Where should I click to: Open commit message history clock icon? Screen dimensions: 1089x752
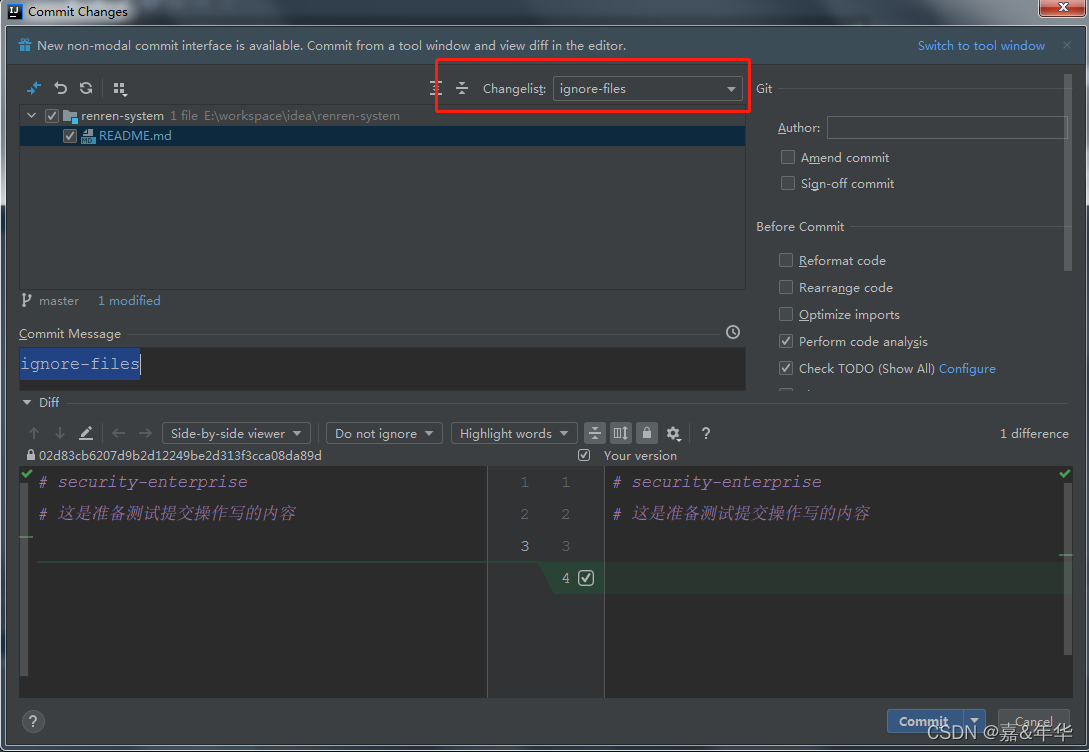click(733, 332)
